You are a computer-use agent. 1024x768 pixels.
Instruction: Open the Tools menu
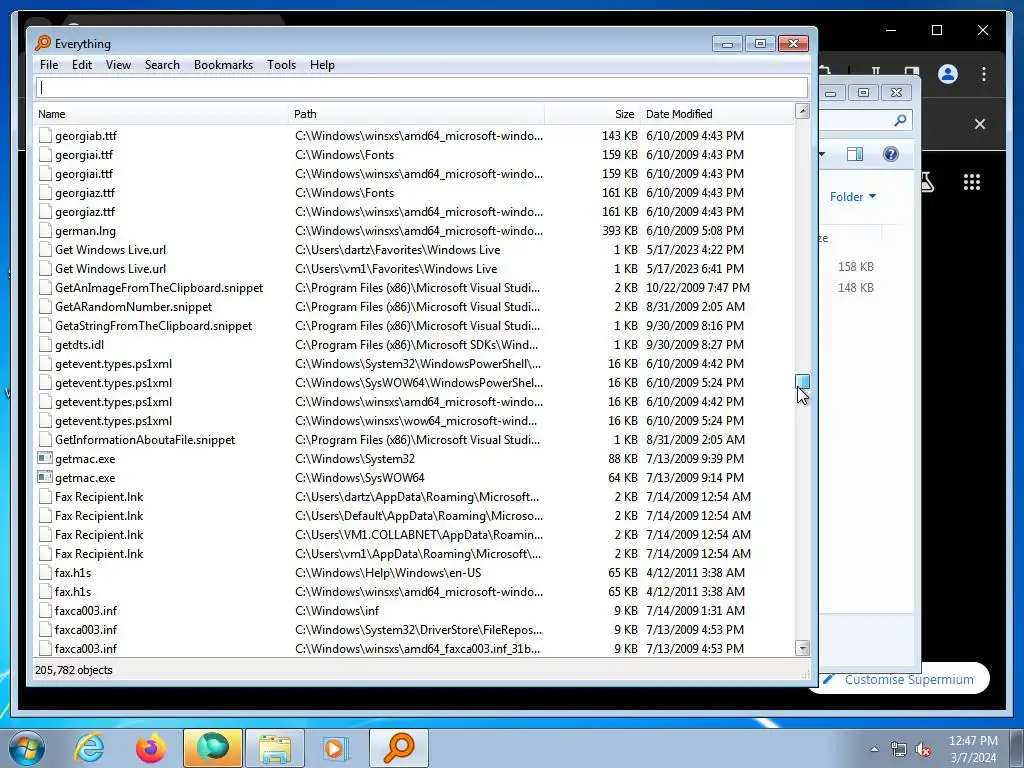[281, 65]
